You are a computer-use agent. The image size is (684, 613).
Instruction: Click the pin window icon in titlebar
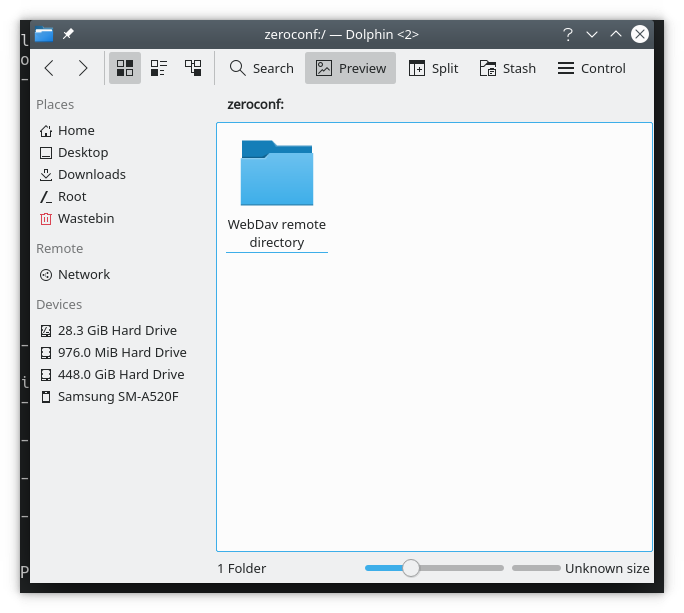tap(68, 34)
